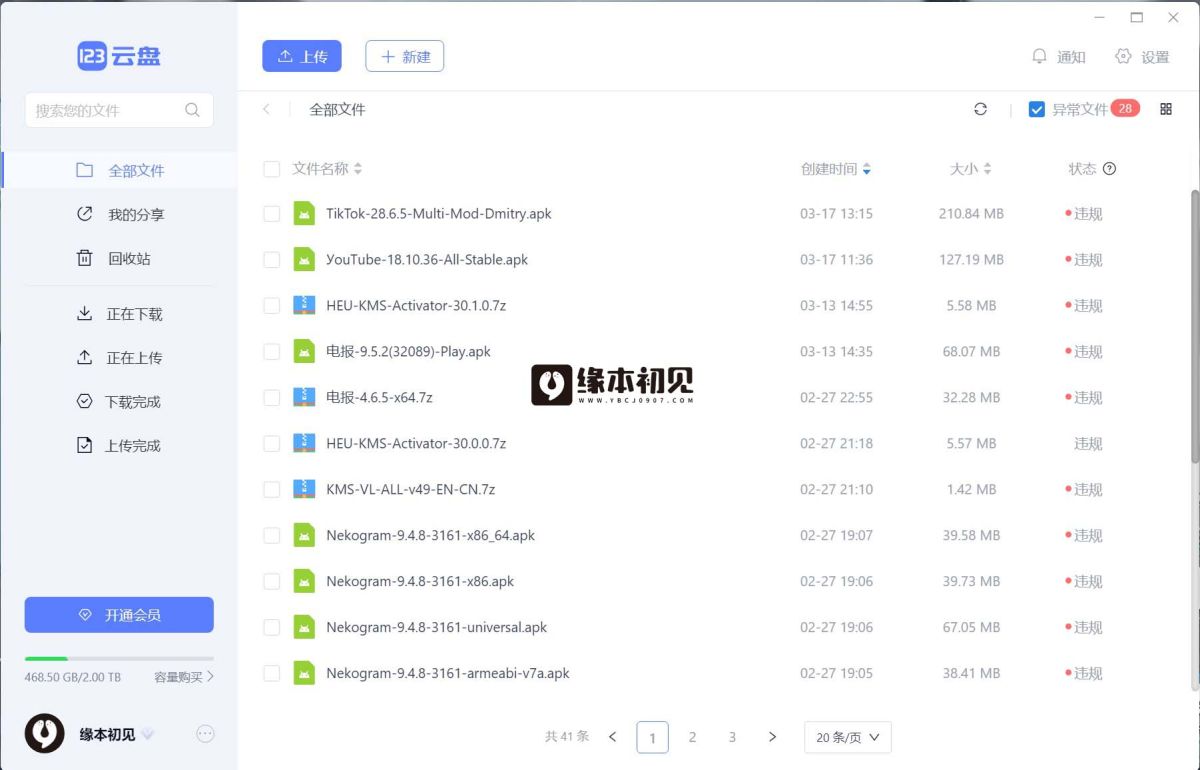Click the 电报-4.6.5-x64 archive icon
The width and height of the screenshot is (1200, 770).
pyautogui.click(x=304, y=397)
